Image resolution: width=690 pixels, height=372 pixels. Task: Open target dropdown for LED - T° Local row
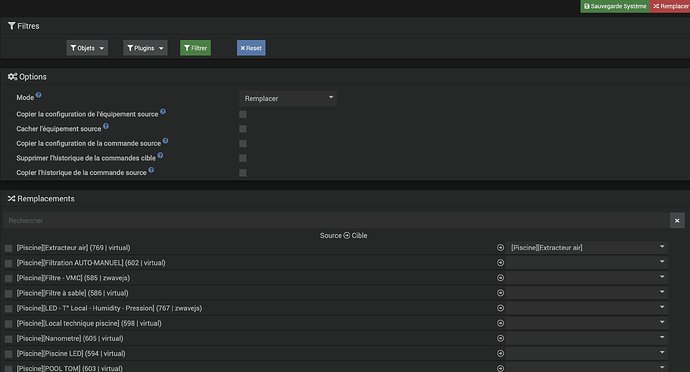[587, 308]
